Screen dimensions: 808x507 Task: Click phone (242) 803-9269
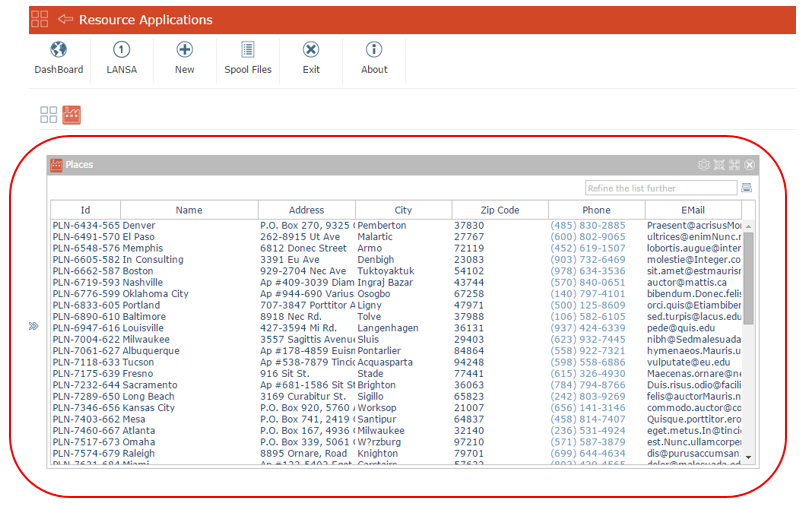click(587, 396)
